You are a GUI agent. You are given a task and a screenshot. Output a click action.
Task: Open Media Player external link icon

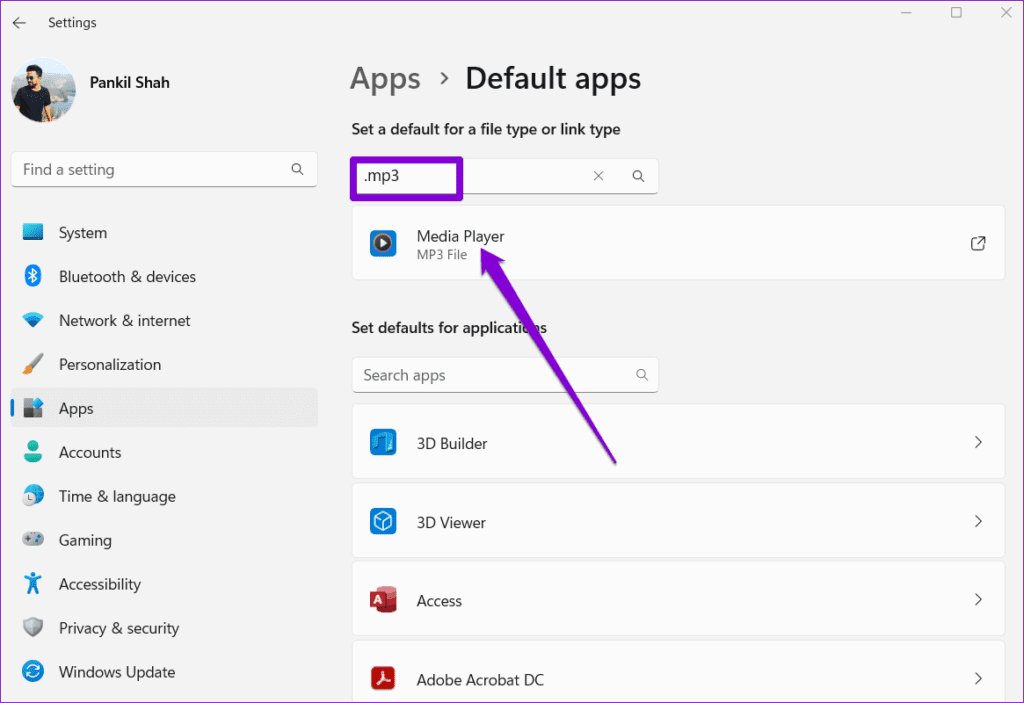click(x=978, y=243)
